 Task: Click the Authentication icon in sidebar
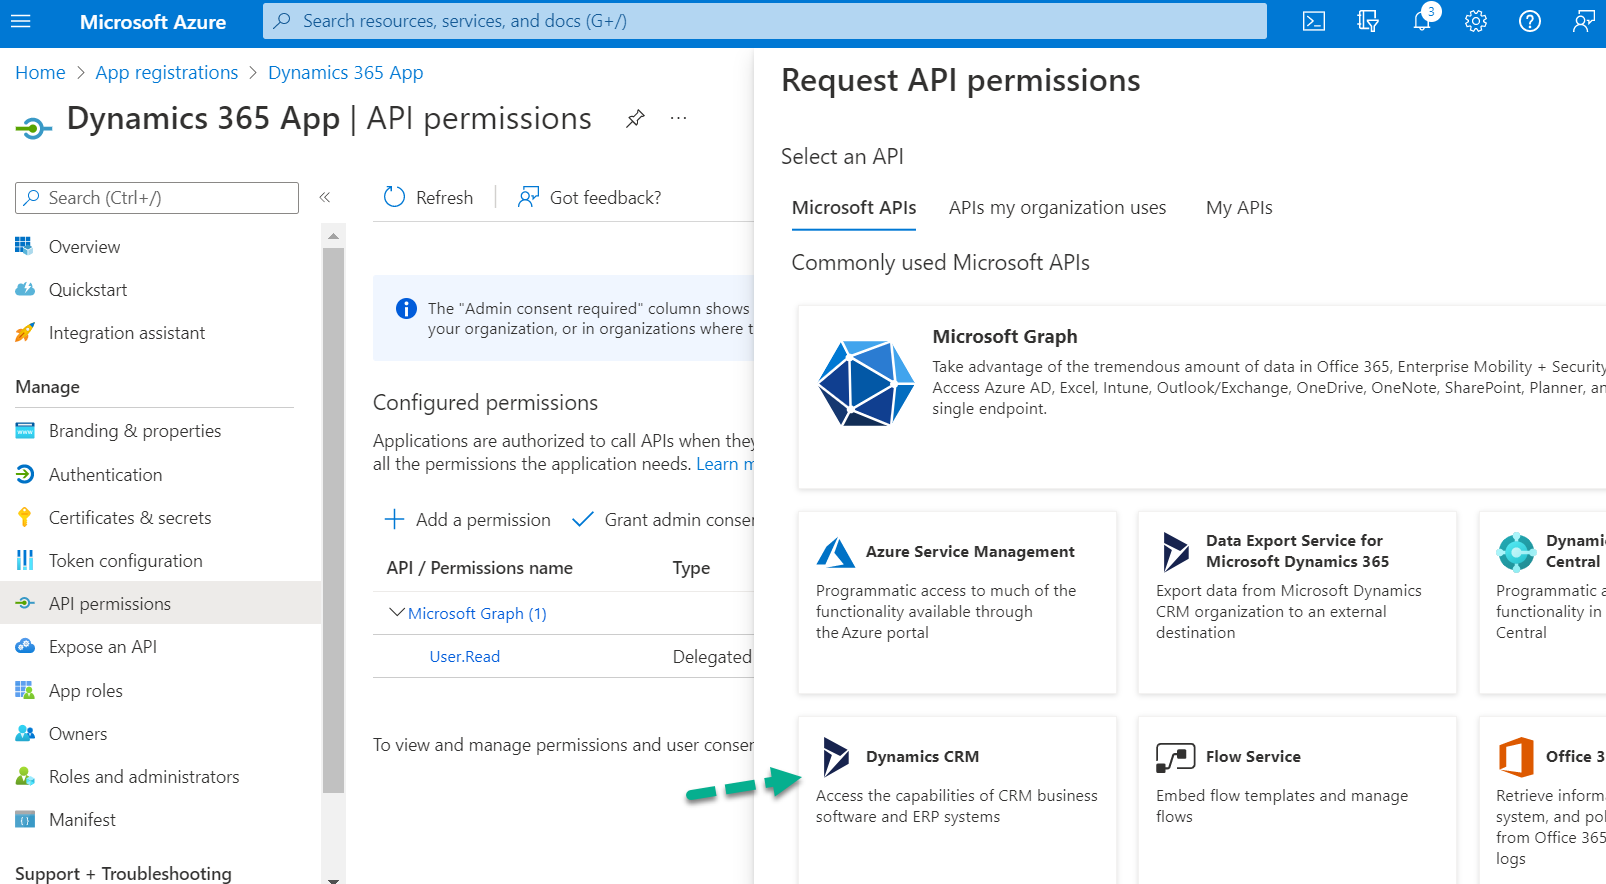pos(25,474)
